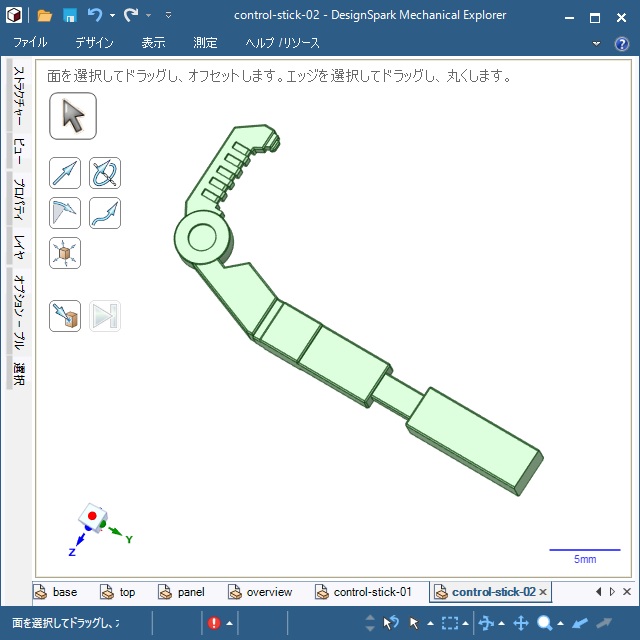
Task: Switch to the overview document tab
Action: click(268, 592)
